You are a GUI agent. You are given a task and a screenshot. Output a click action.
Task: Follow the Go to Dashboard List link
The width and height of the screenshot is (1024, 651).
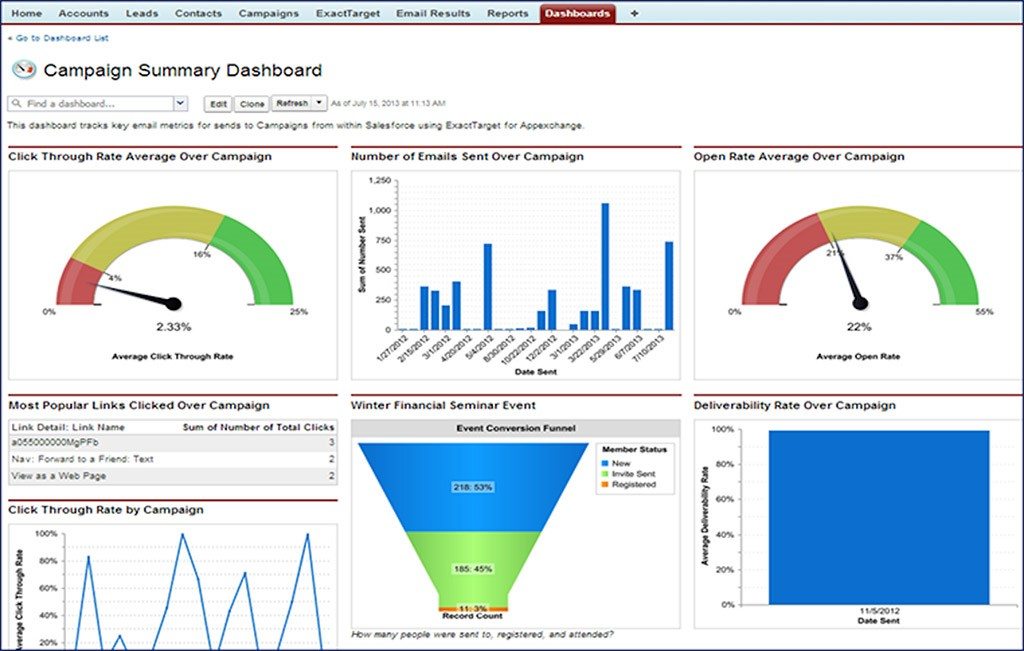(58, 38)
